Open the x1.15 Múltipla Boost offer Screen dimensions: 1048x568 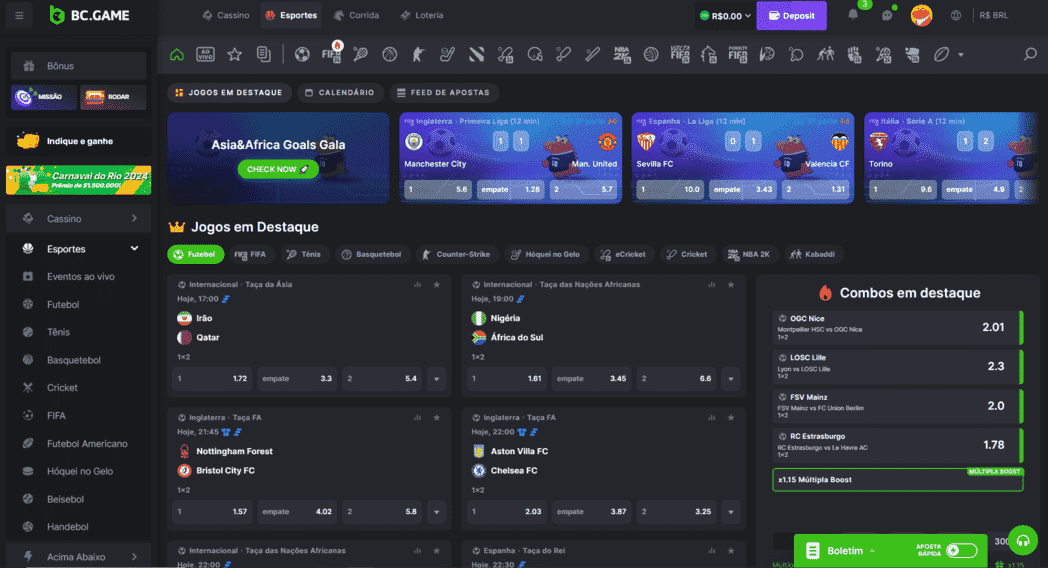coord(898,480)
